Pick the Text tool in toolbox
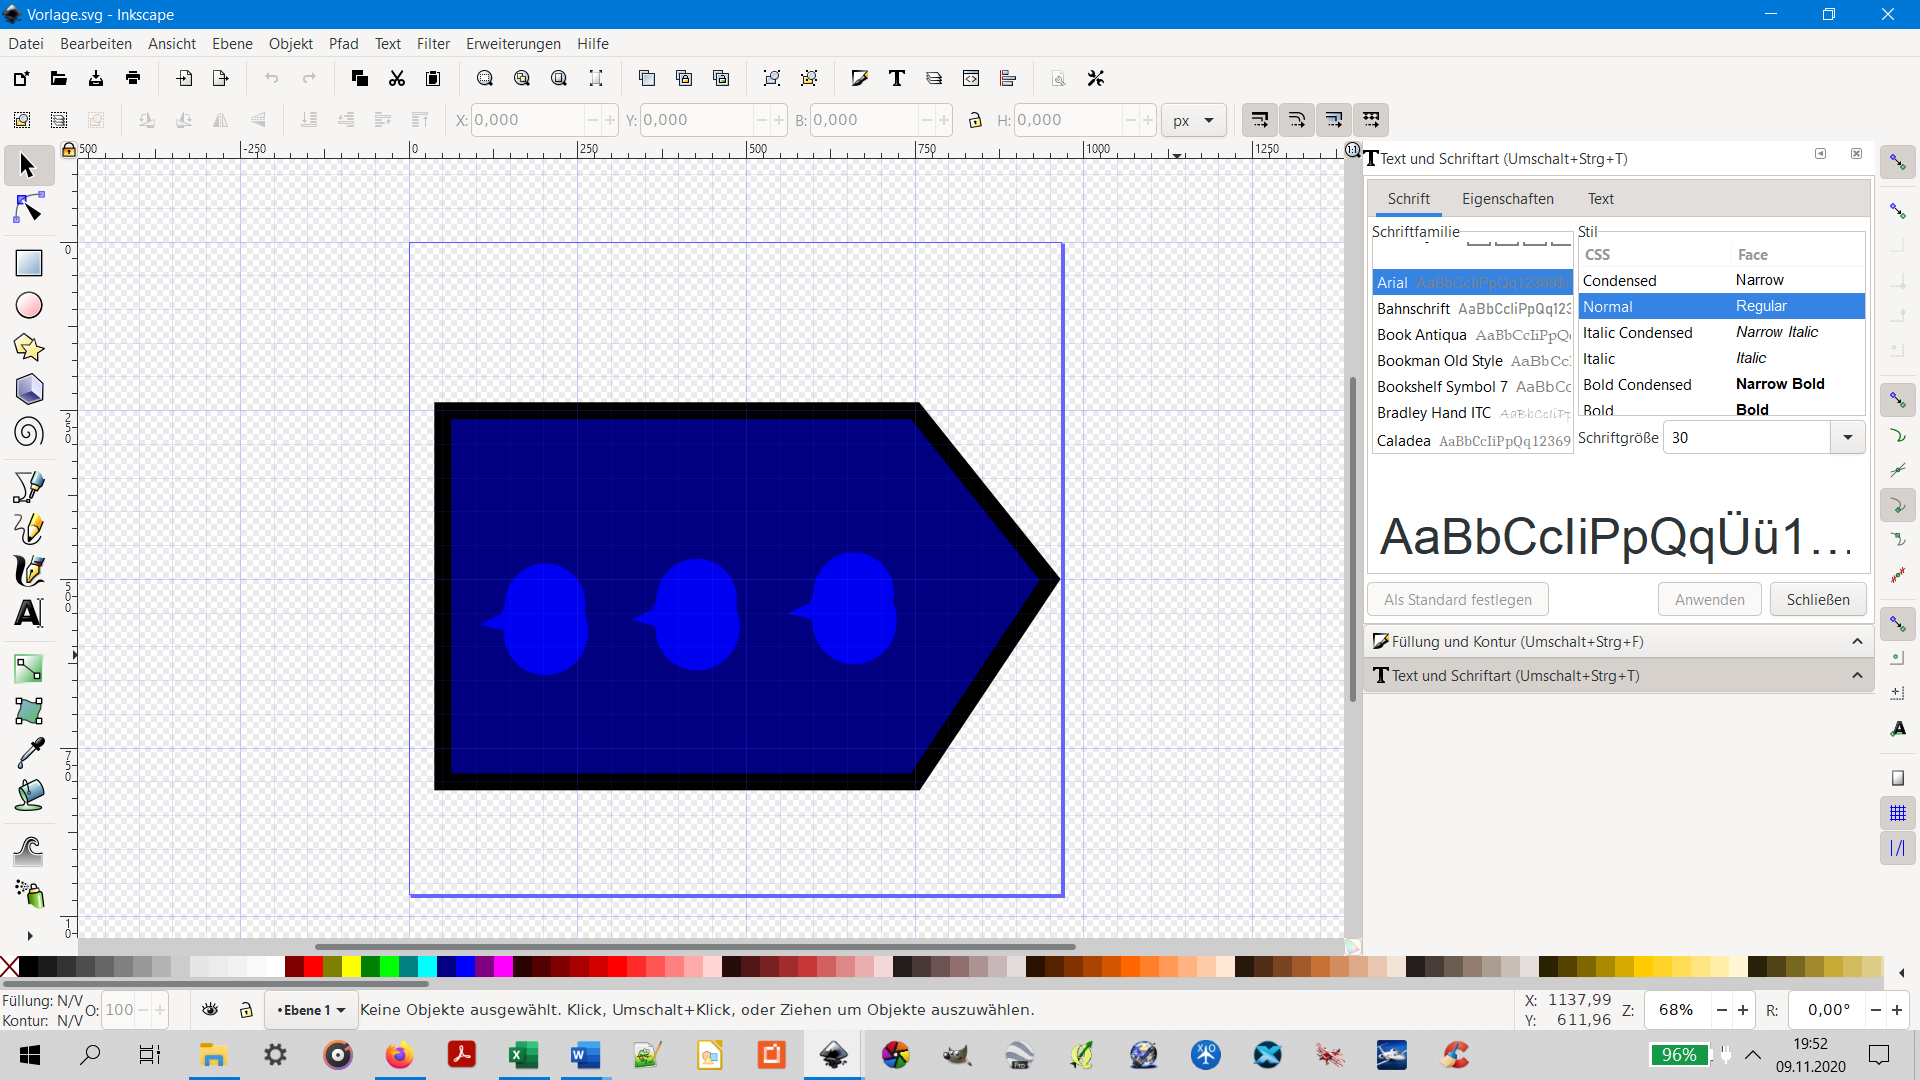 28,613
